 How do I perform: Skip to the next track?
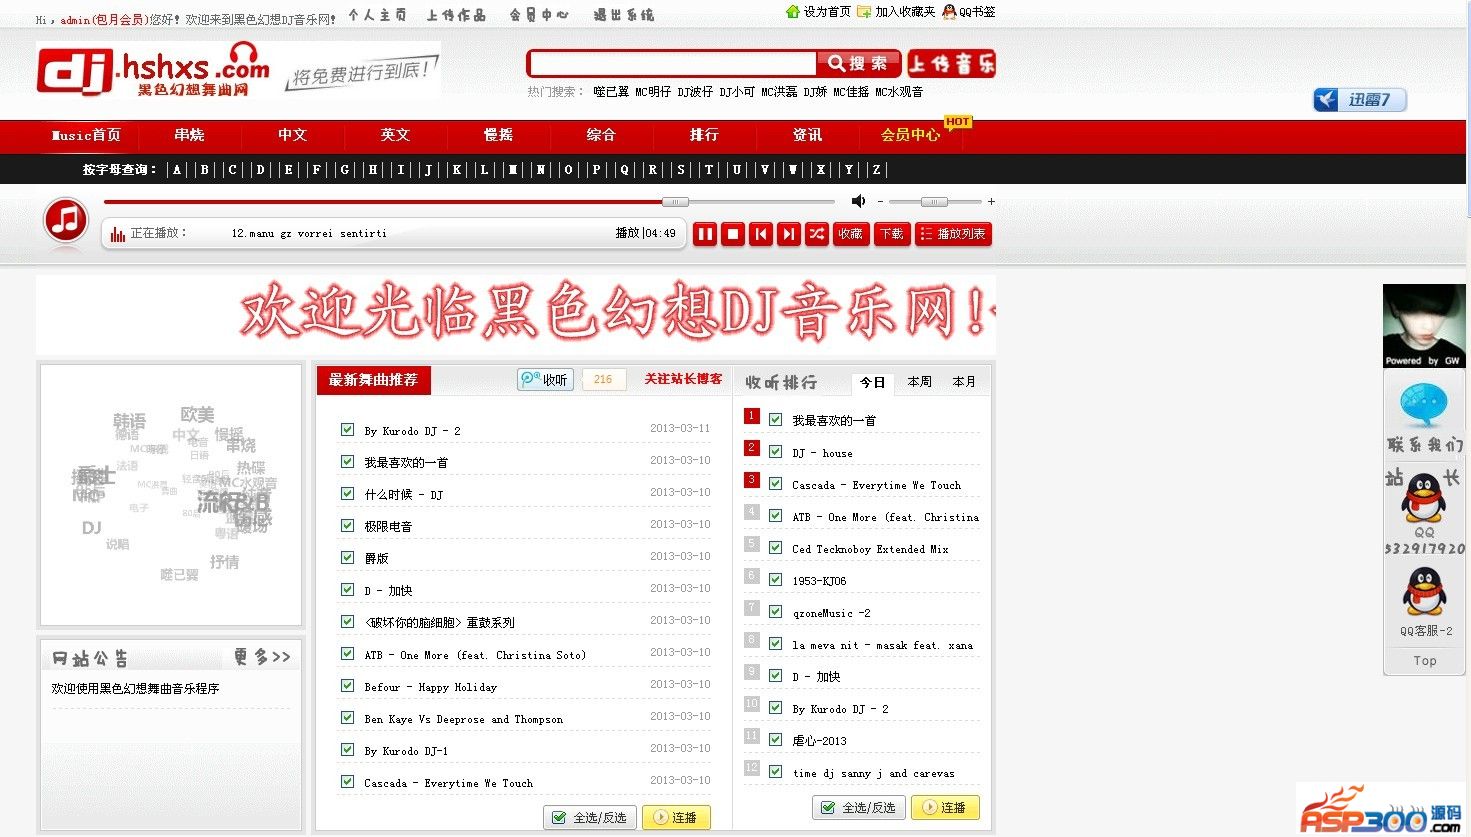[x=789, y=234]
